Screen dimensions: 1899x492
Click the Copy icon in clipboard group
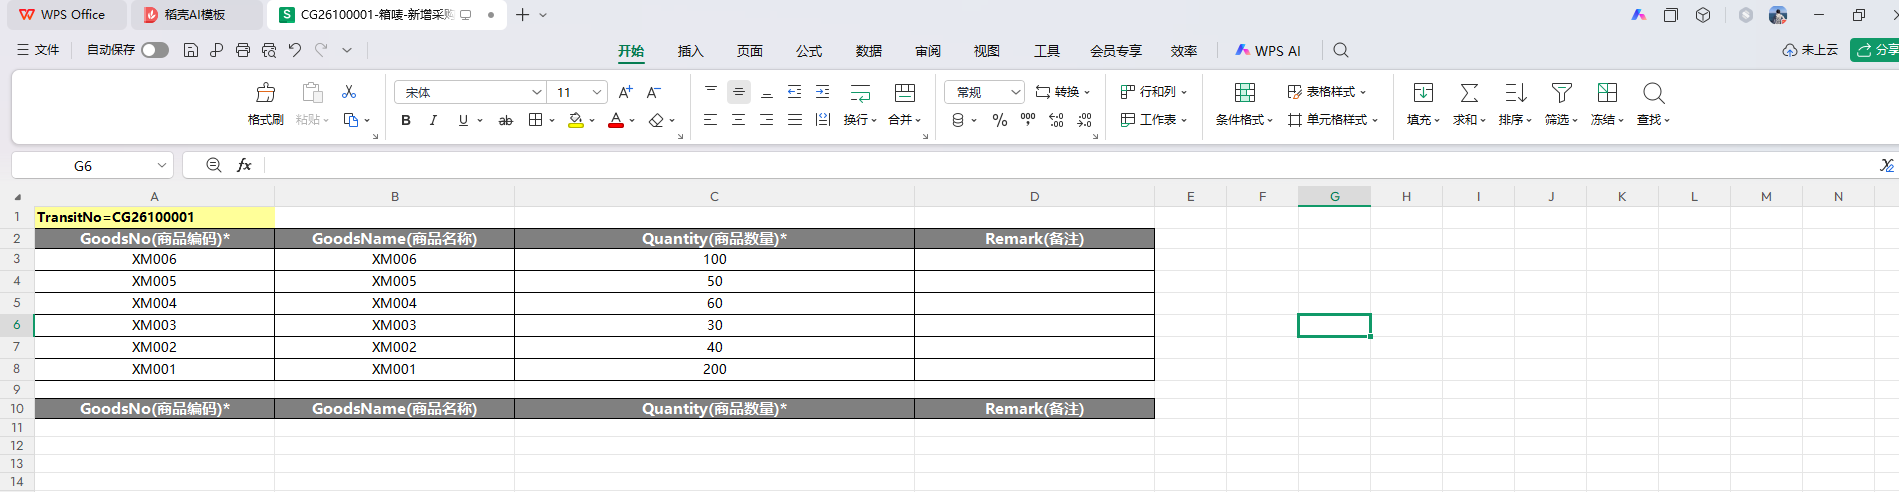point(351,120)
